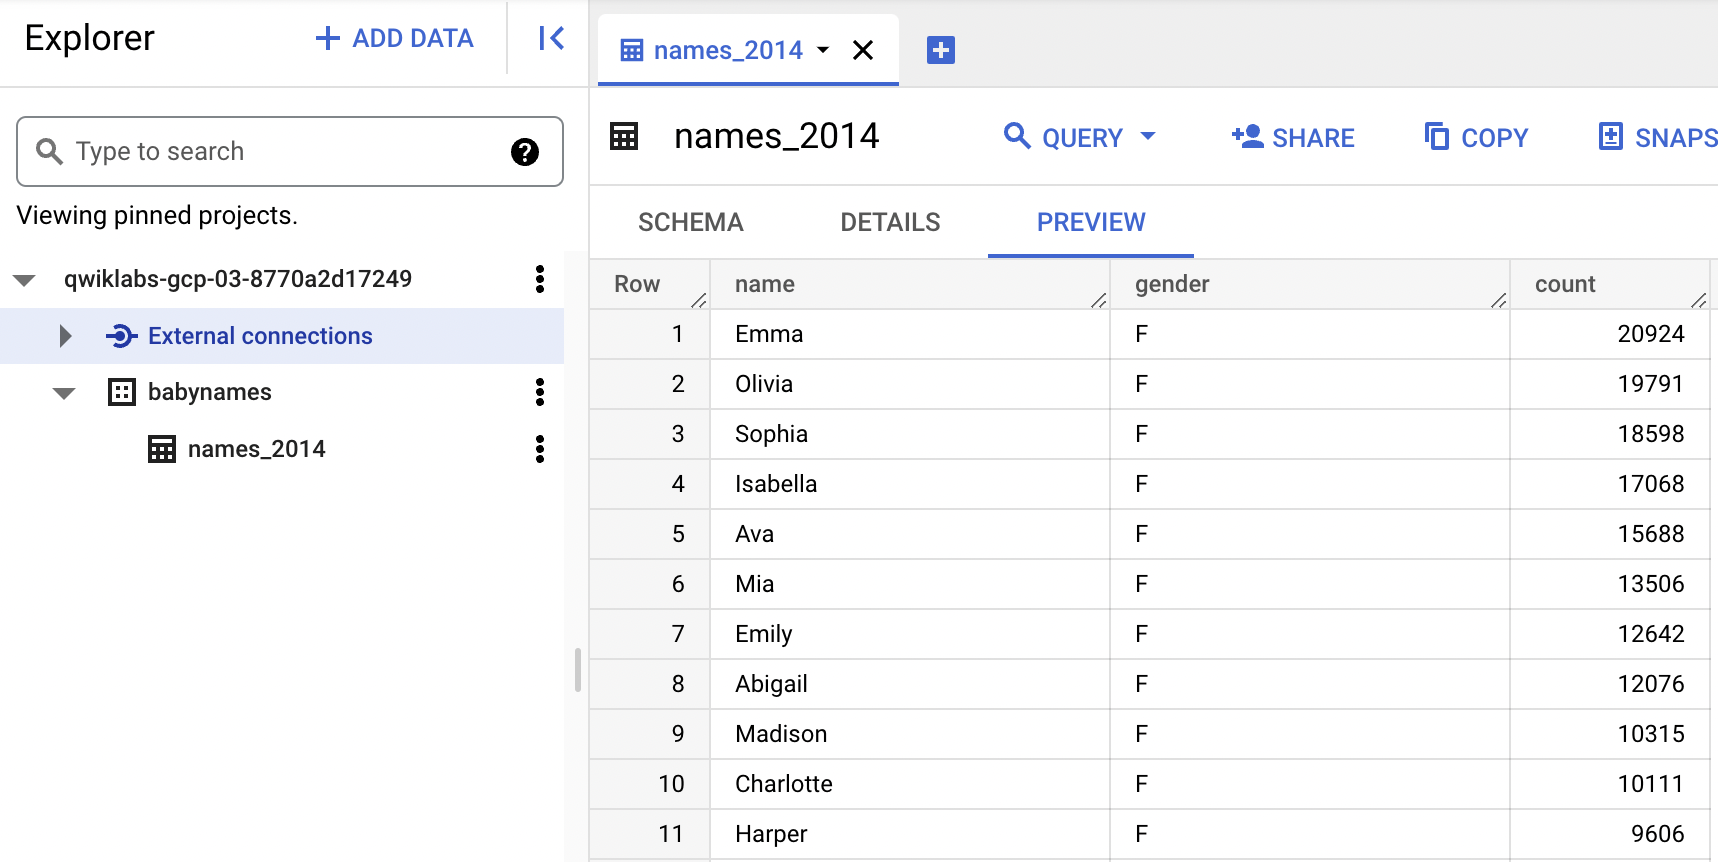Click the gender column resize handle
The width and height of the screenshot is (1718, 862).
coord(1499,300)
